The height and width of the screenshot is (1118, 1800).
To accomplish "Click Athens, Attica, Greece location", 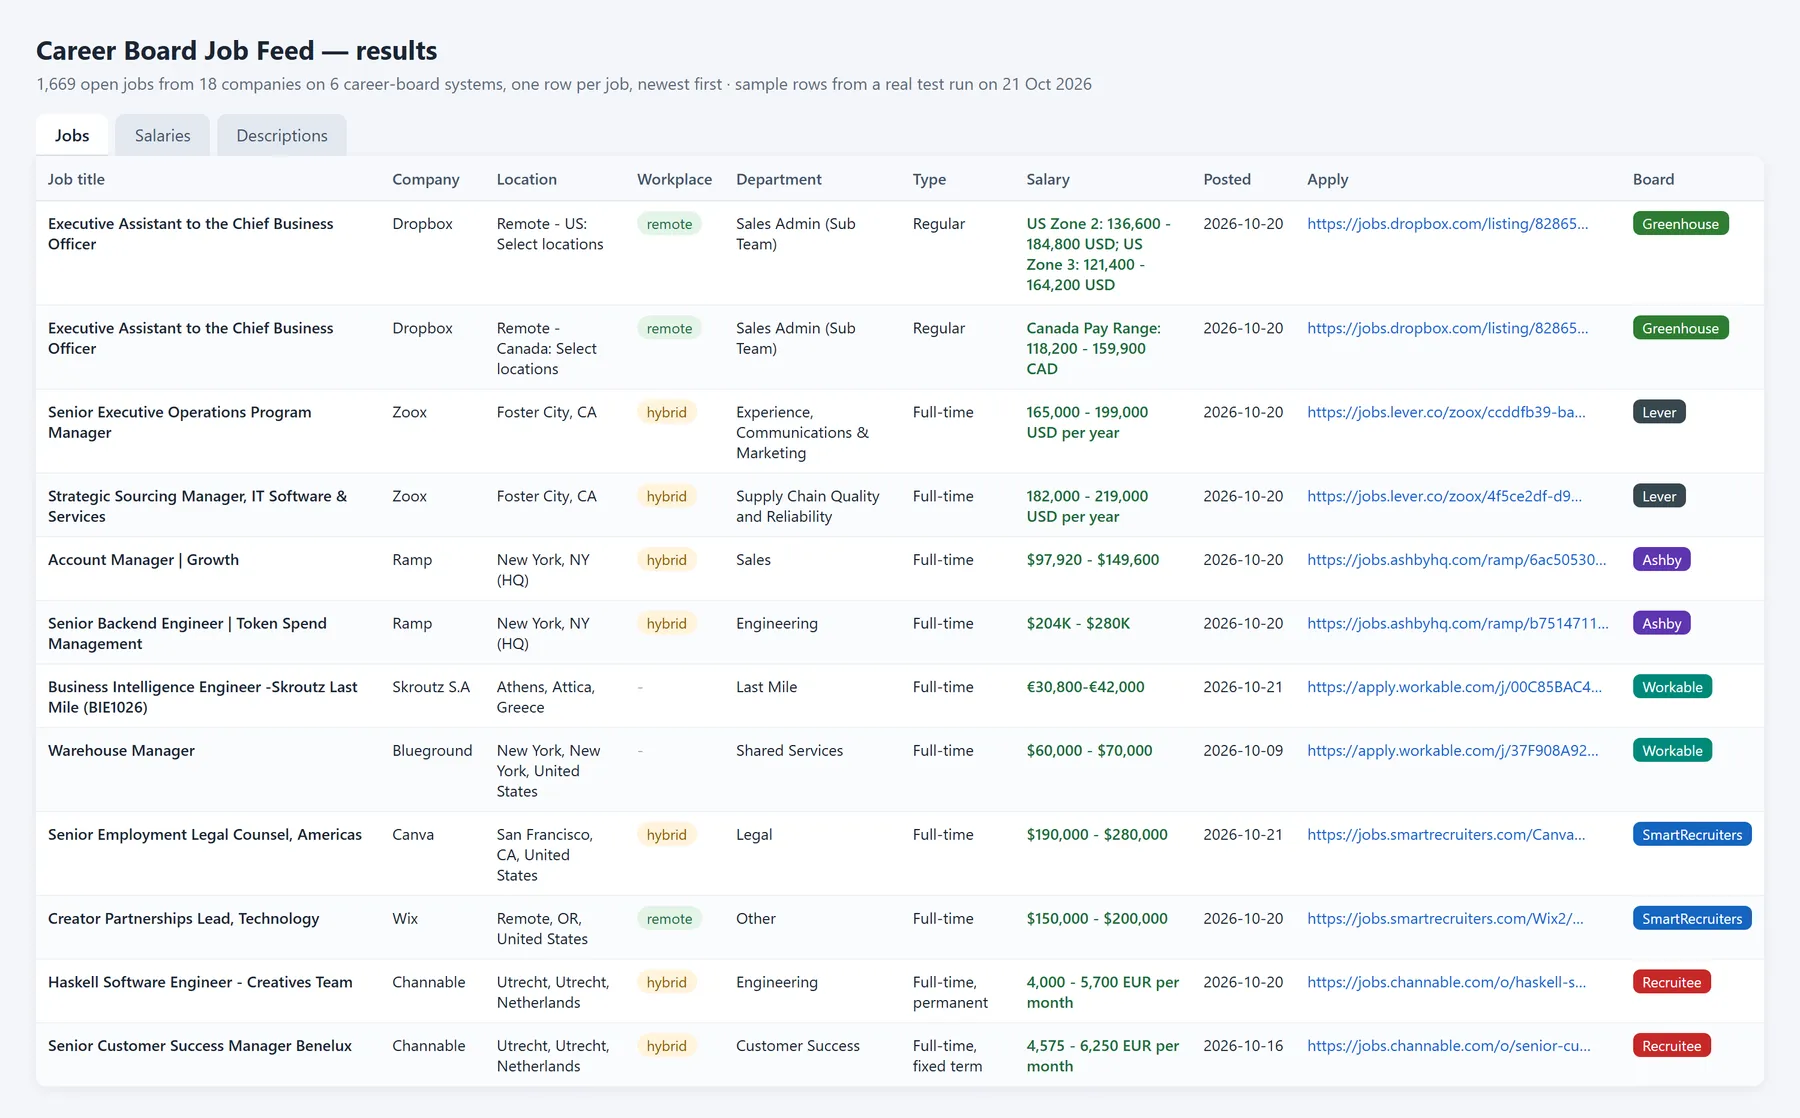I will 546,697.
